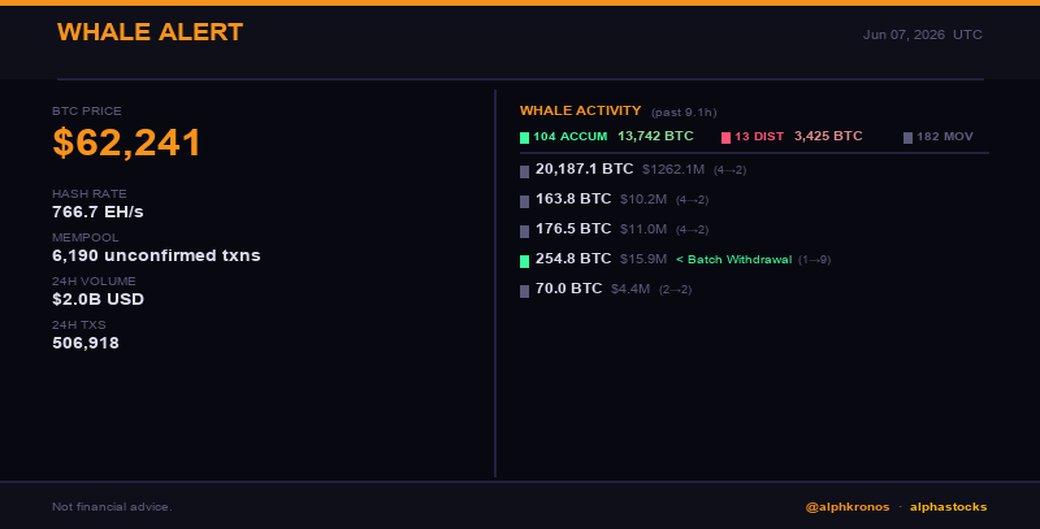Click the 182 MOV count

(944, 137)
